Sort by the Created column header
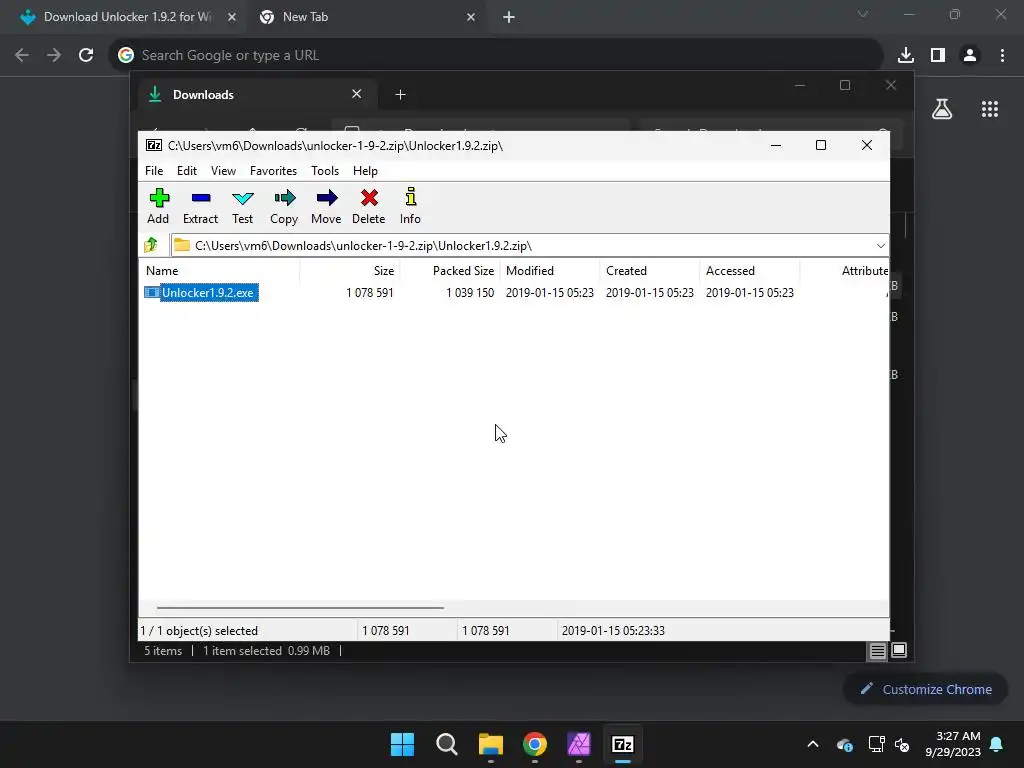 (649, 270)
